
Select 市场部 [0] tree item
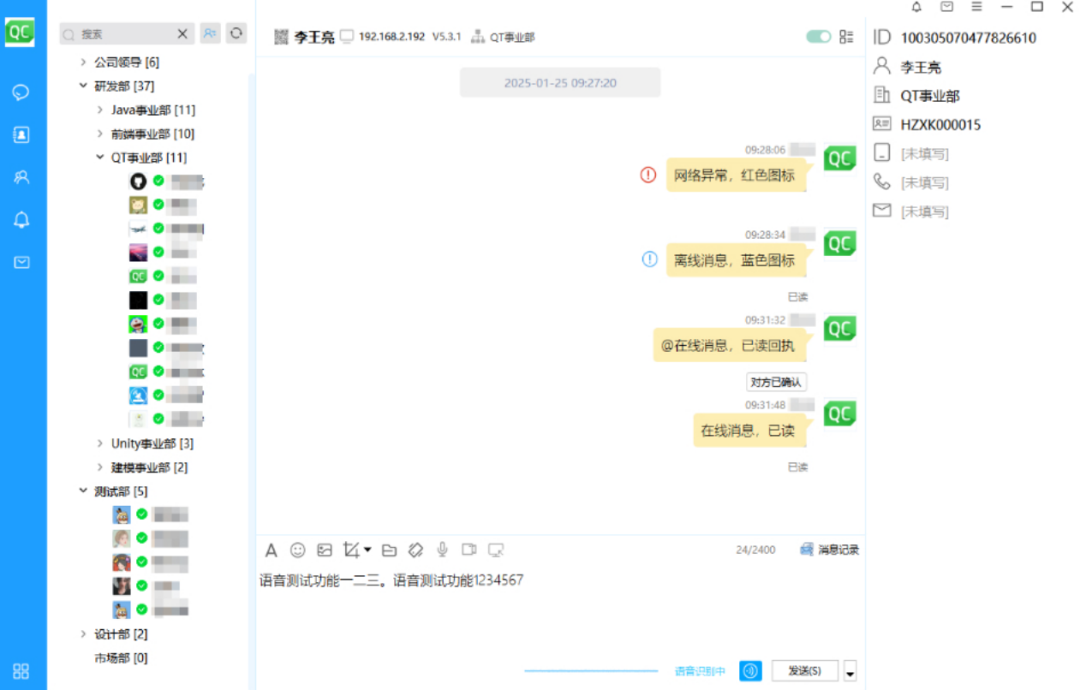pos(121,658)
